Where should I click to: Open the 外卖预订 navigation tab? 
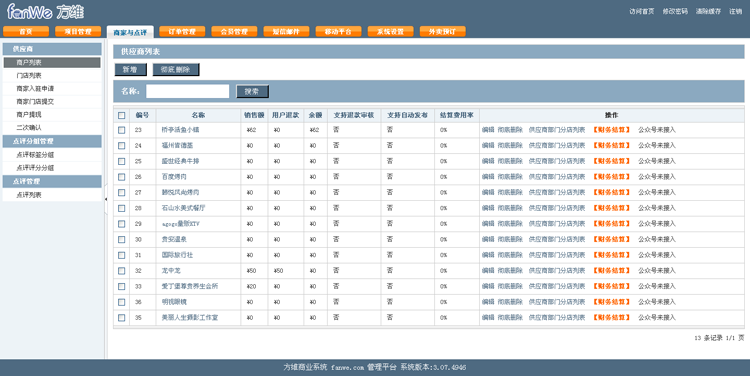pyautogui.click(x=443, y=32)
